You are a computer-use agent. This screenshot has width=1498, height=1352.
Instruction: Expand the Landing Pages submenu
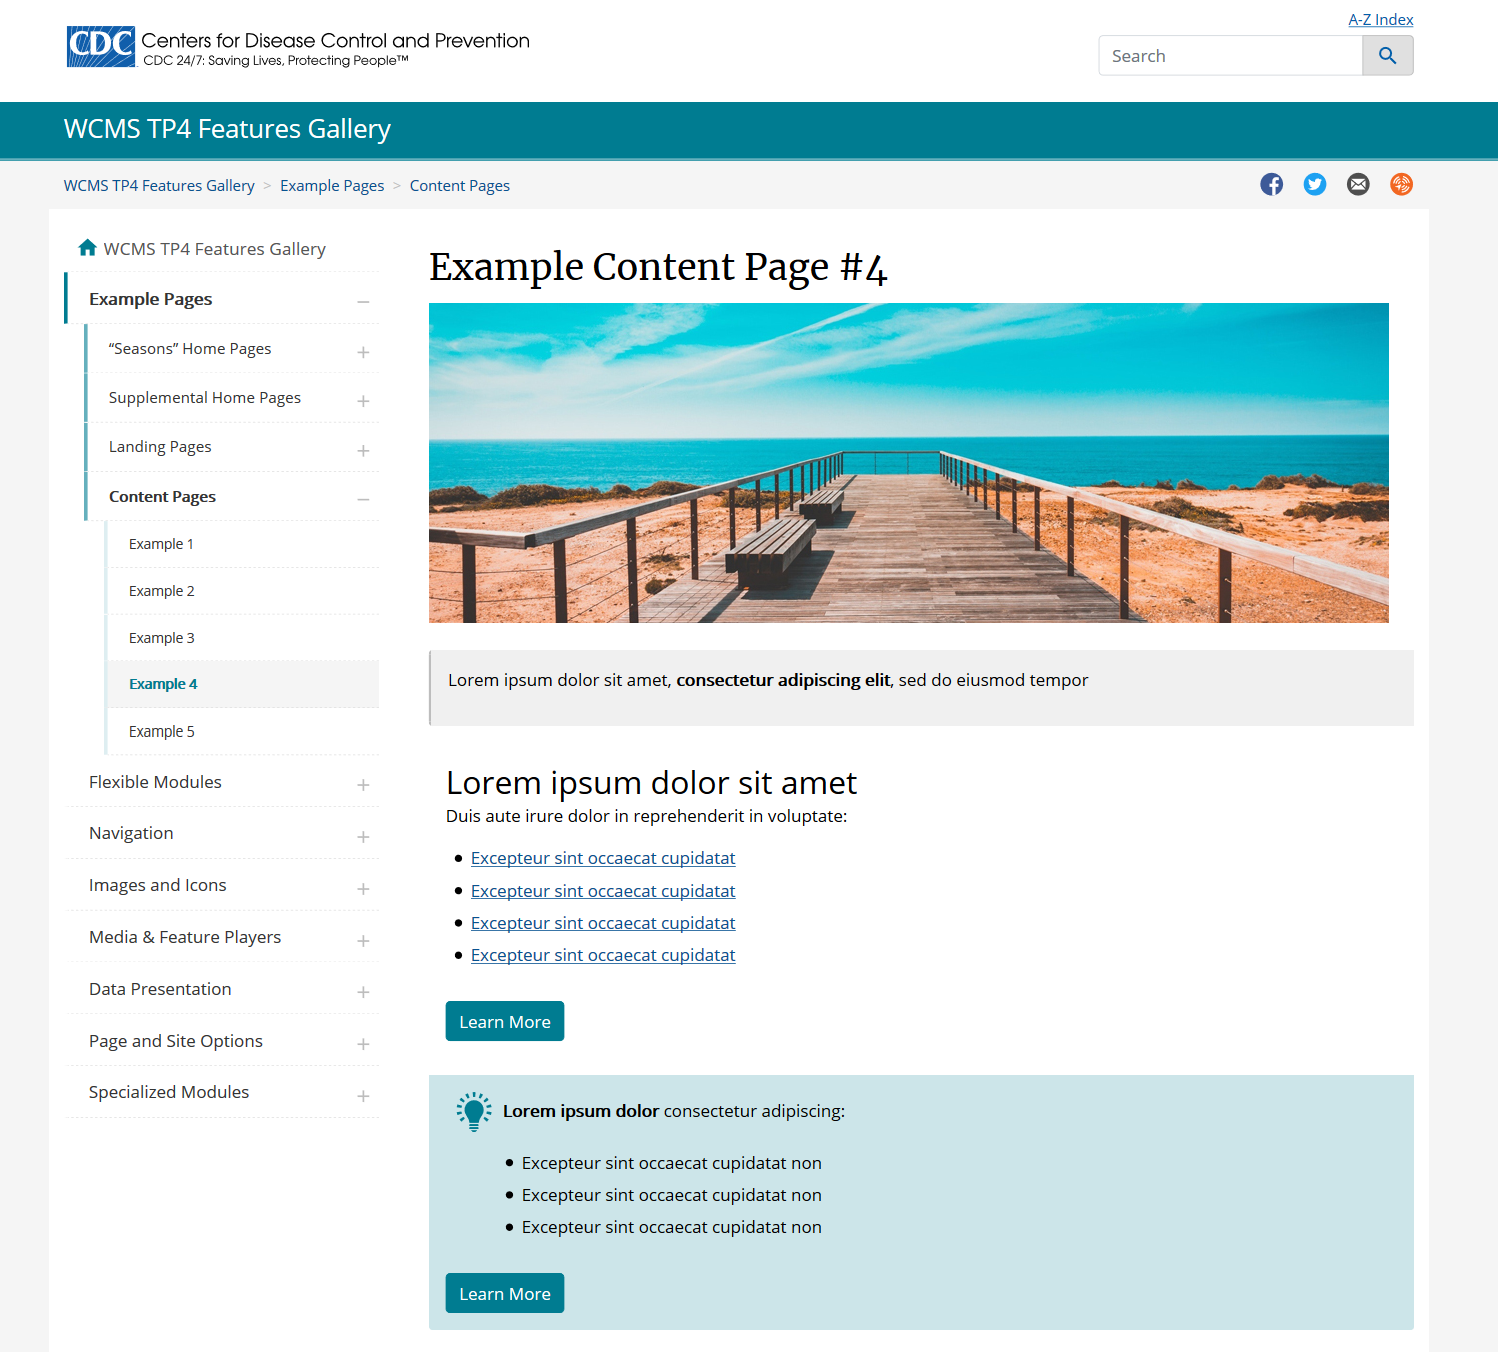coord(363,450)
